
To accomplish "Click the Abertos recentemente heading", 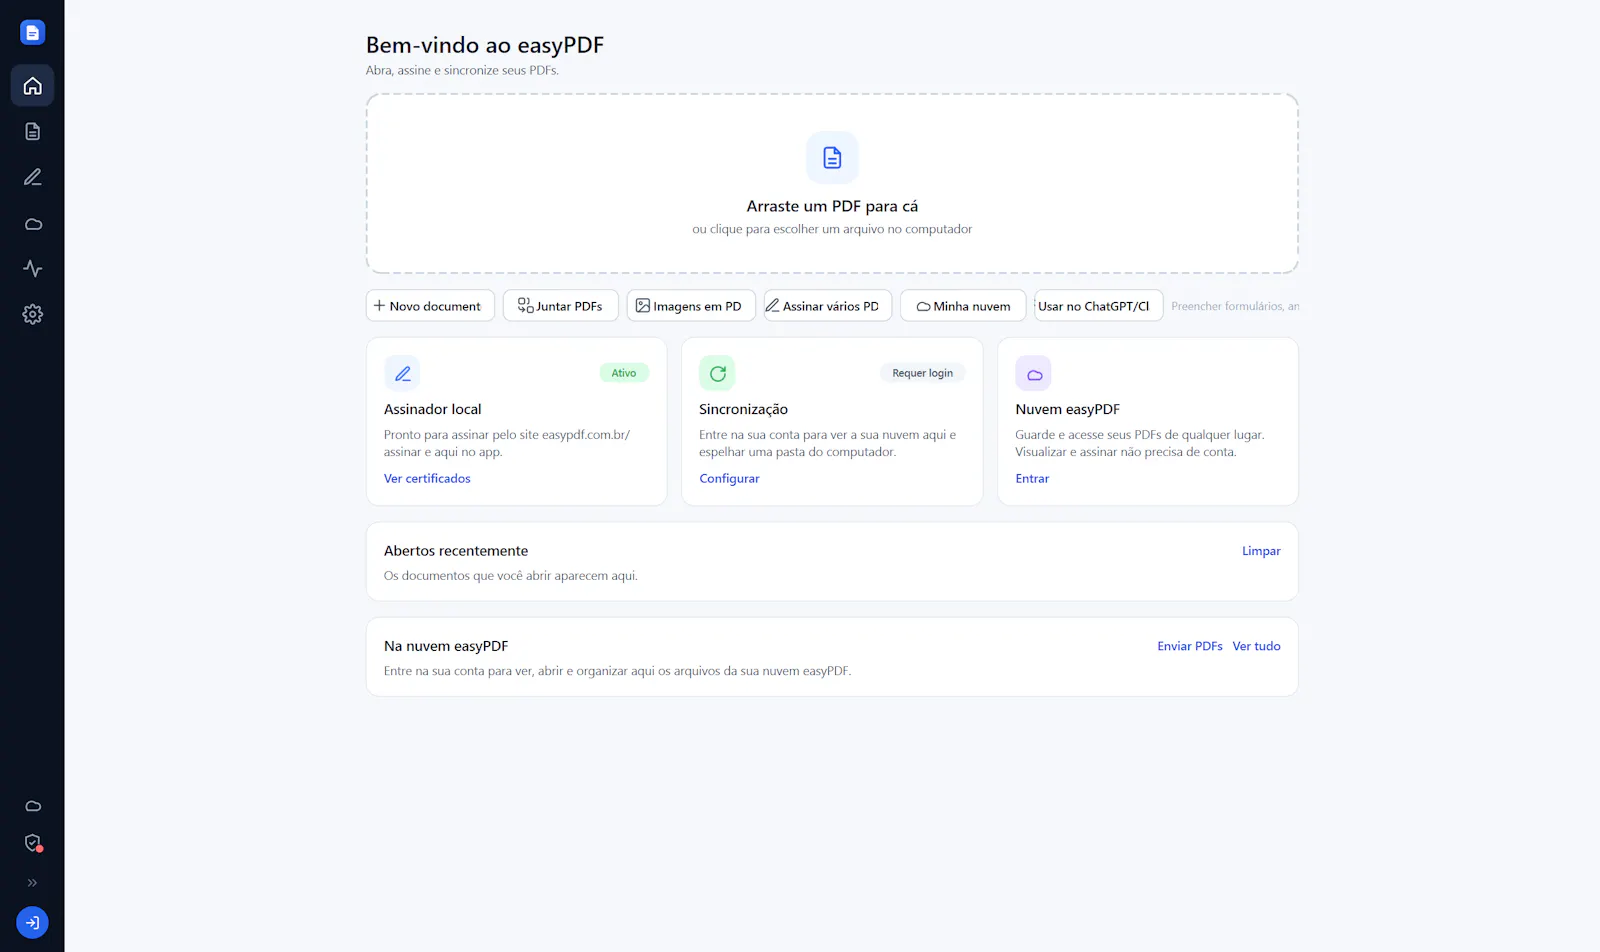I will coord(456,551).
